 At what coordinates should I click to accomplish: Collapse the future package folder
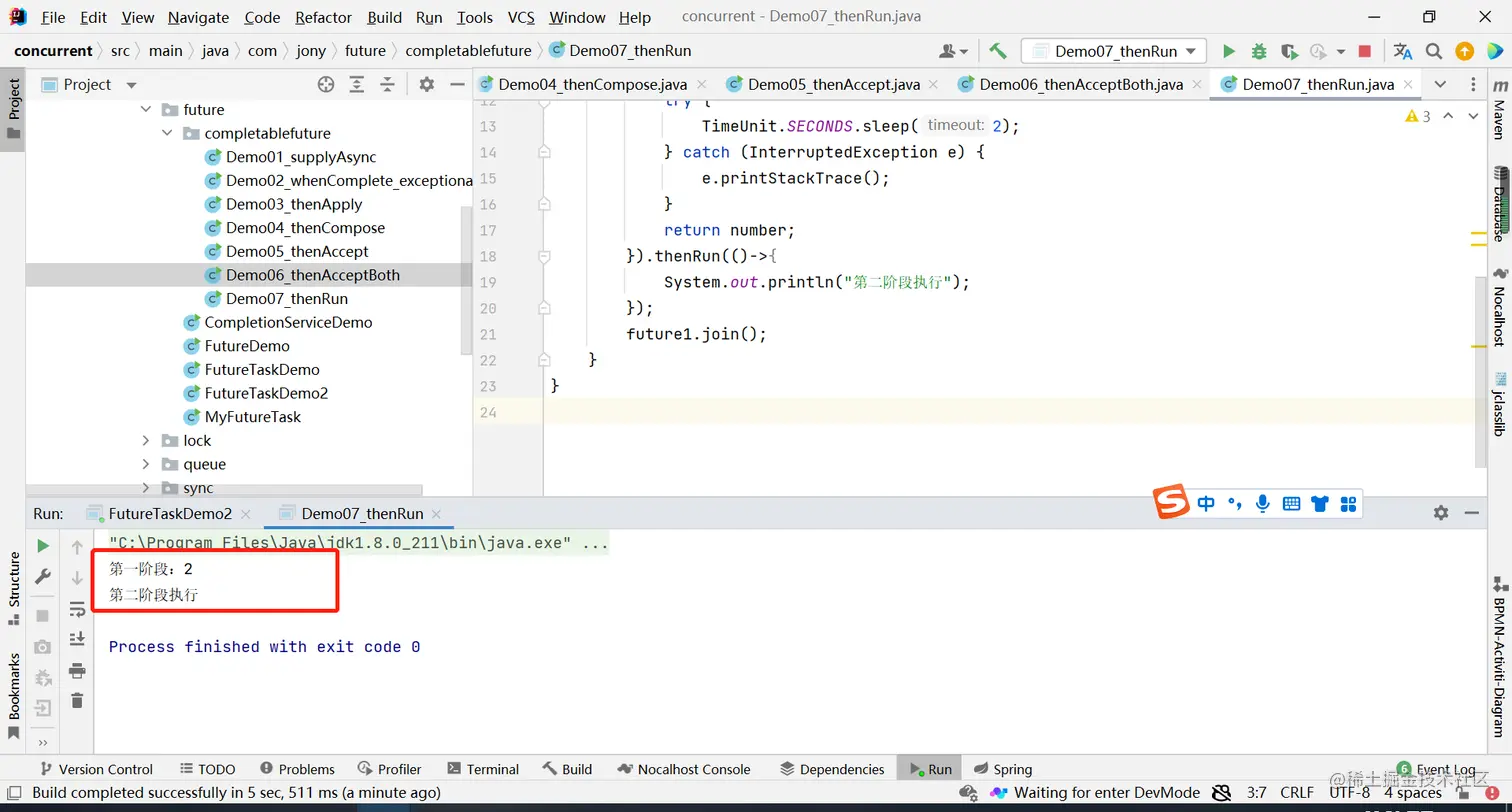pos(146,110)
